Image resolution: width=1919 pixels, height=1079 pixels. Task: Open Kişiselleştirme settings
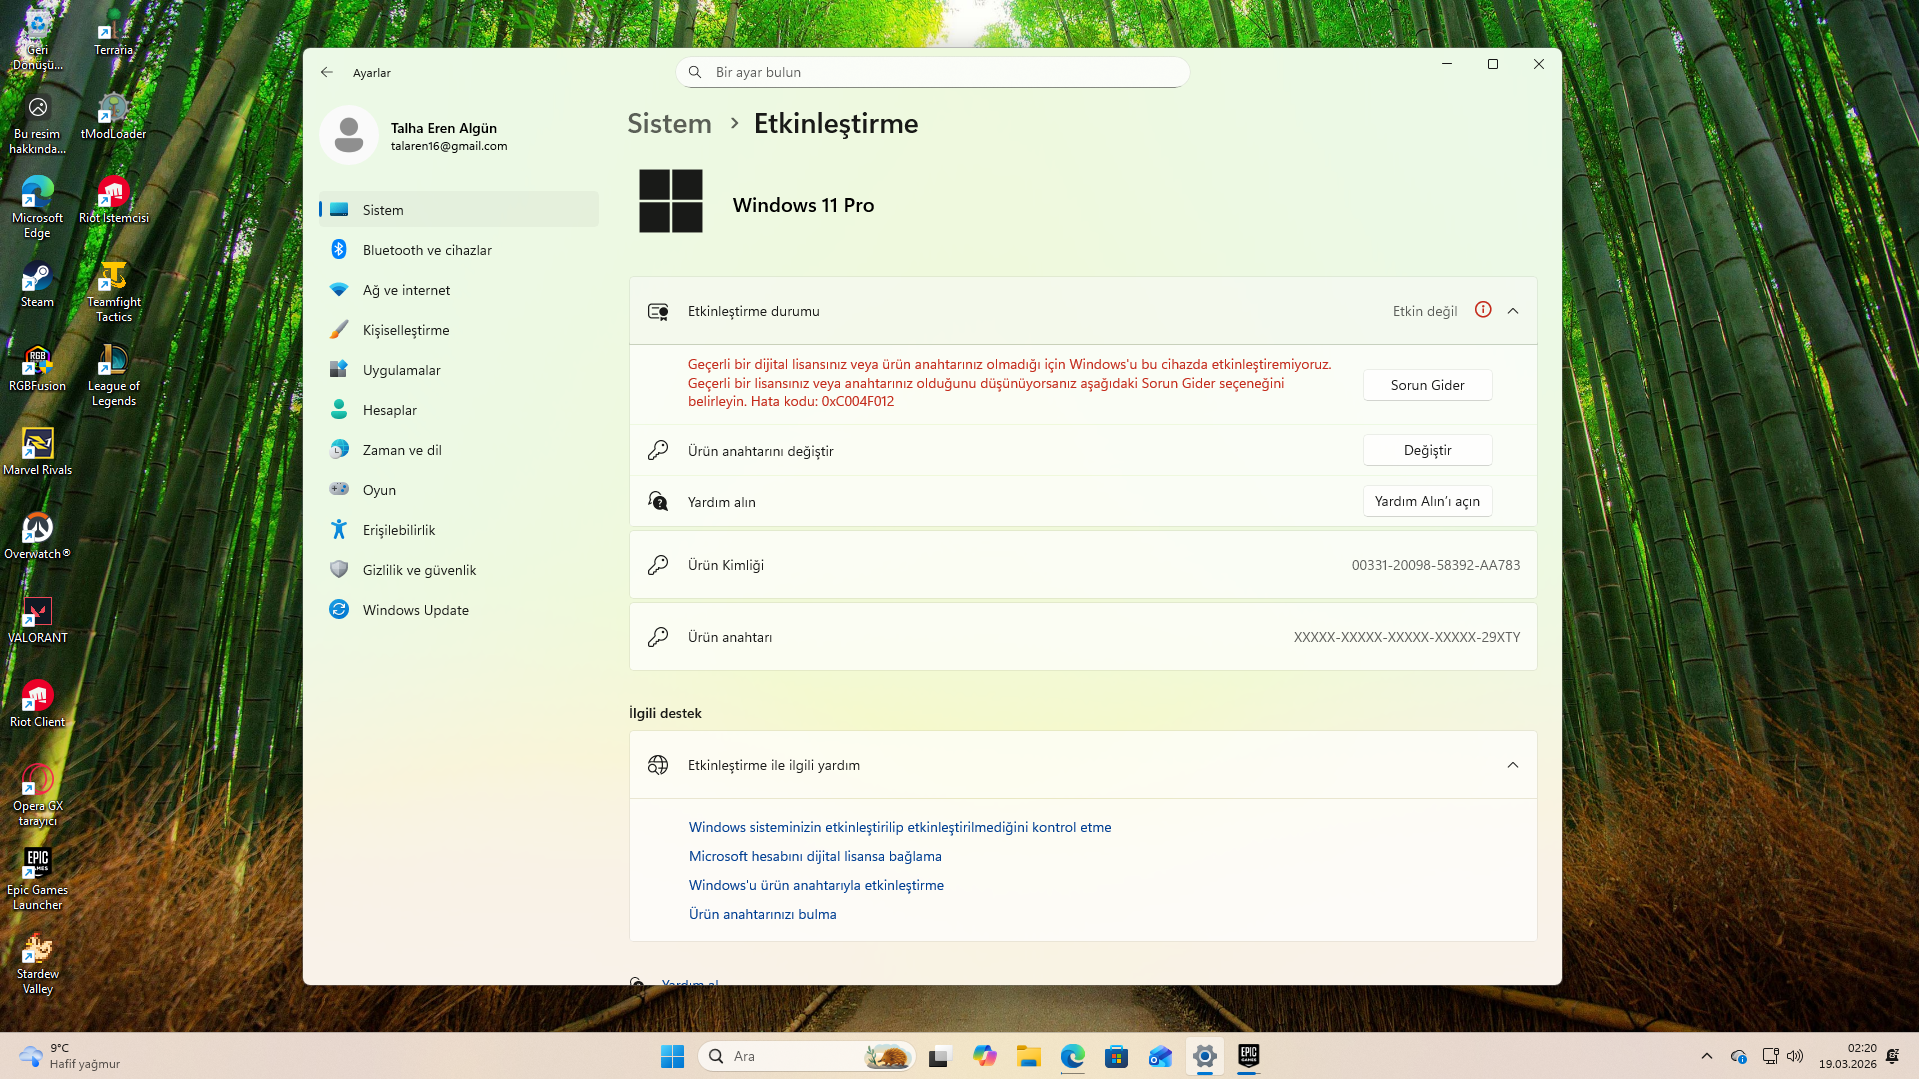pyautogui.click(x=459, y=330)
